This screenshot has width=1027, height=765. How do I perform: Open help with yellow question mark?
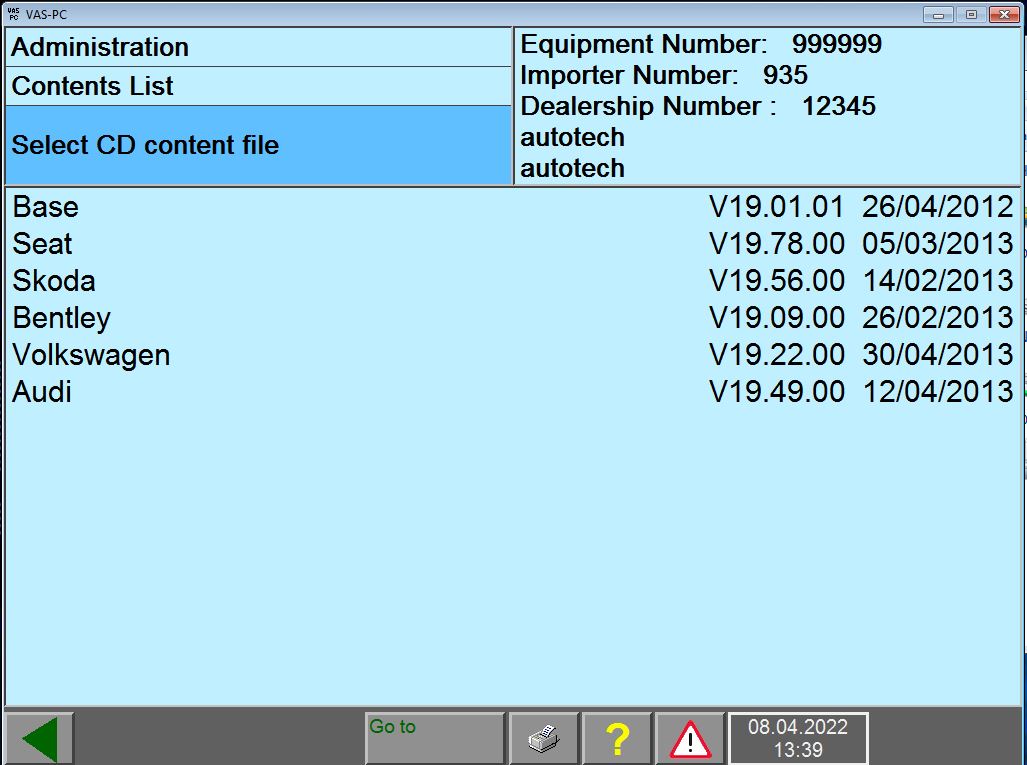pyautogui.click(x=617, y=739)
